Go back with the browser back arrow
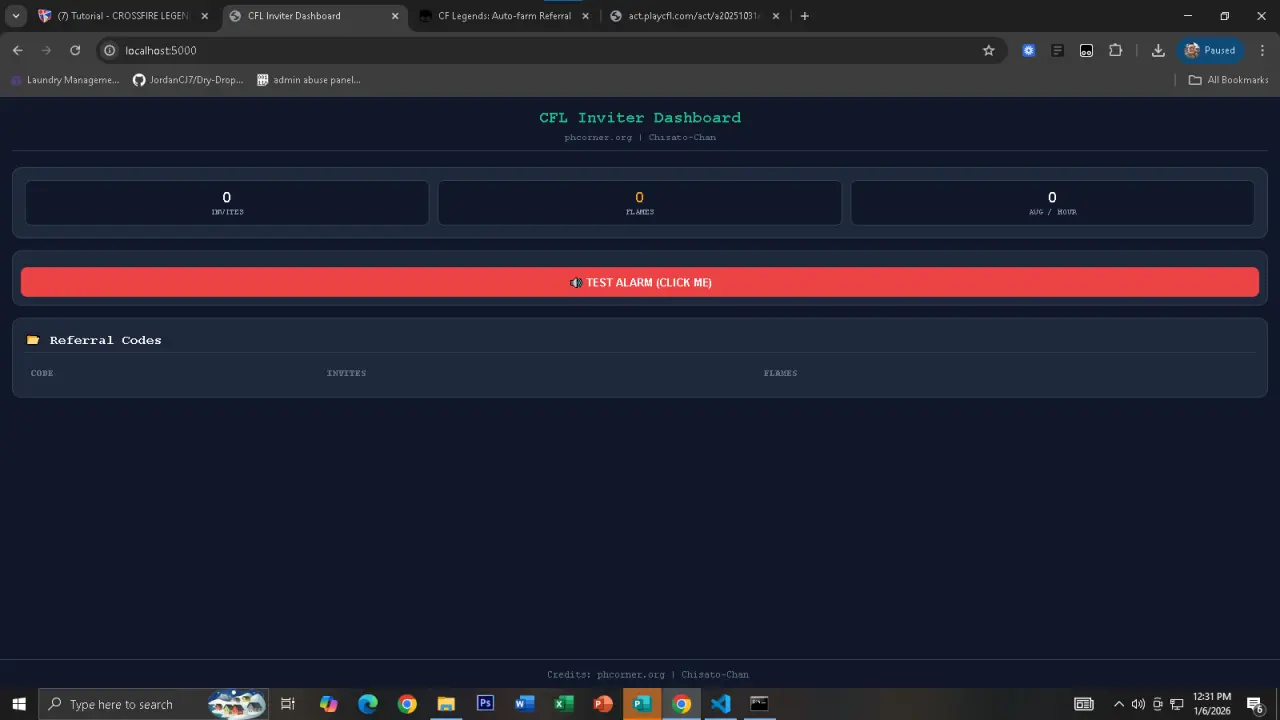Viewport: 1280px width, 720px height. [x=17, y=50]
